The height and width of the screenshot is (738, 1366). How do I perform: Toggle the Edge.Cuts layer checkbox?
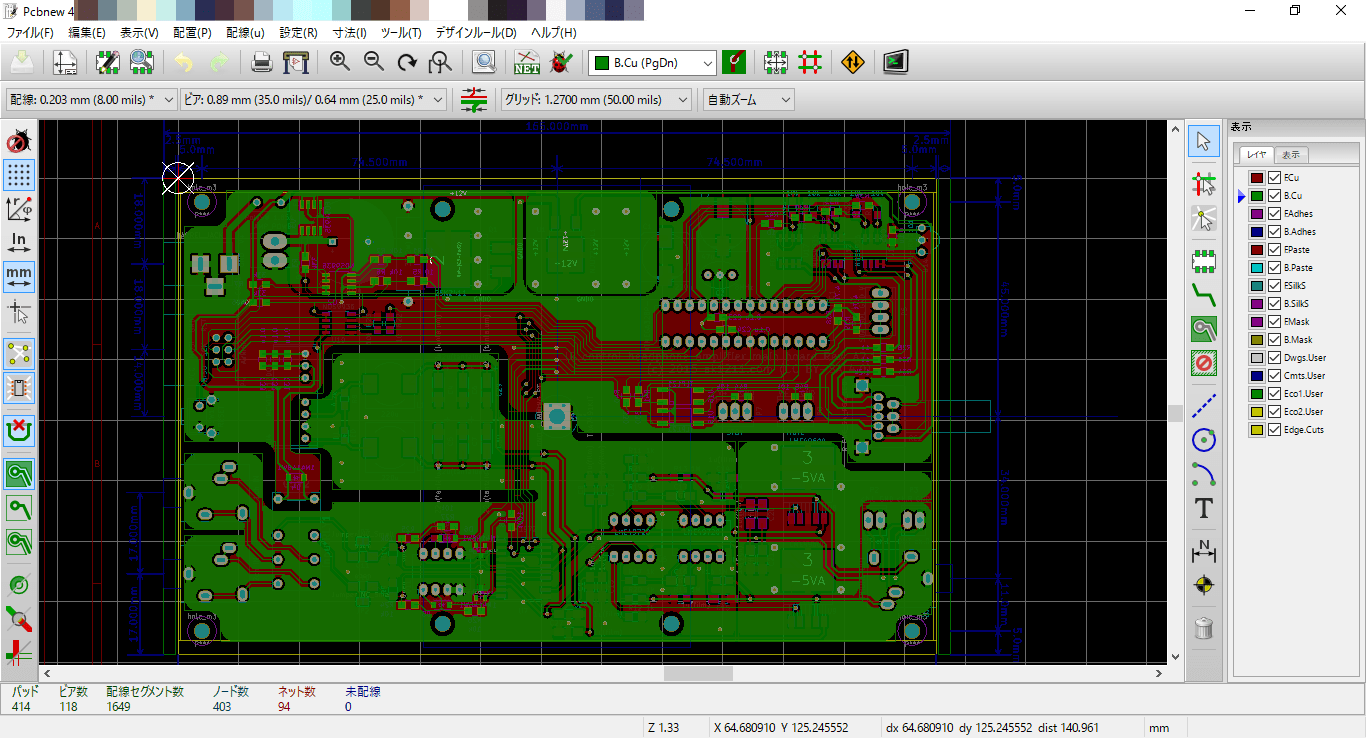(x=1274, y=429)
